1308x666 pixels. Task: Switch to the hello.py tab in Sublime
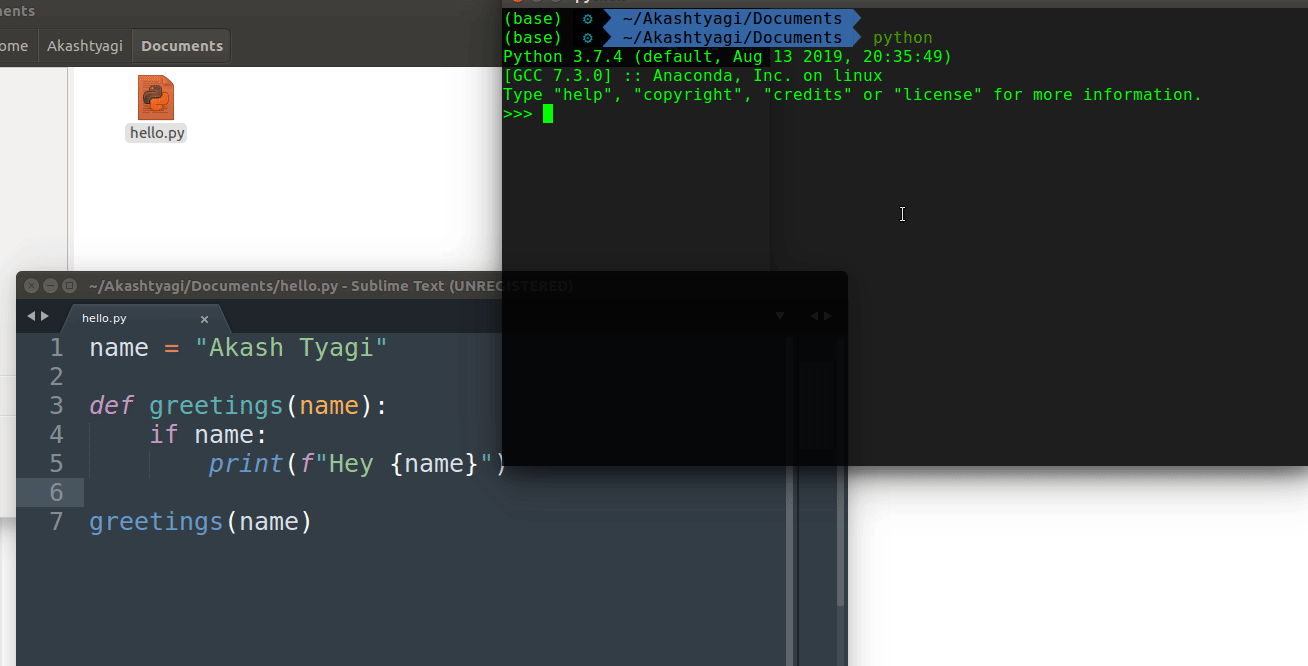[104, 318]
